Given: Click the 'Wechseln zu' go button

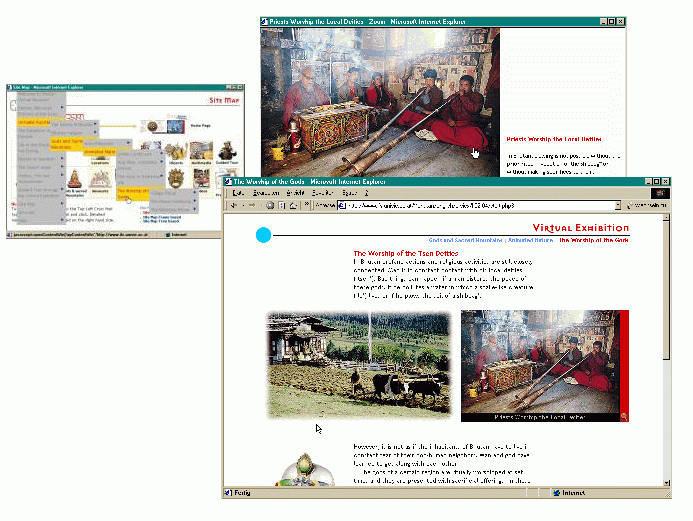Looking at the screenshot, I should [x=646, y=205].
